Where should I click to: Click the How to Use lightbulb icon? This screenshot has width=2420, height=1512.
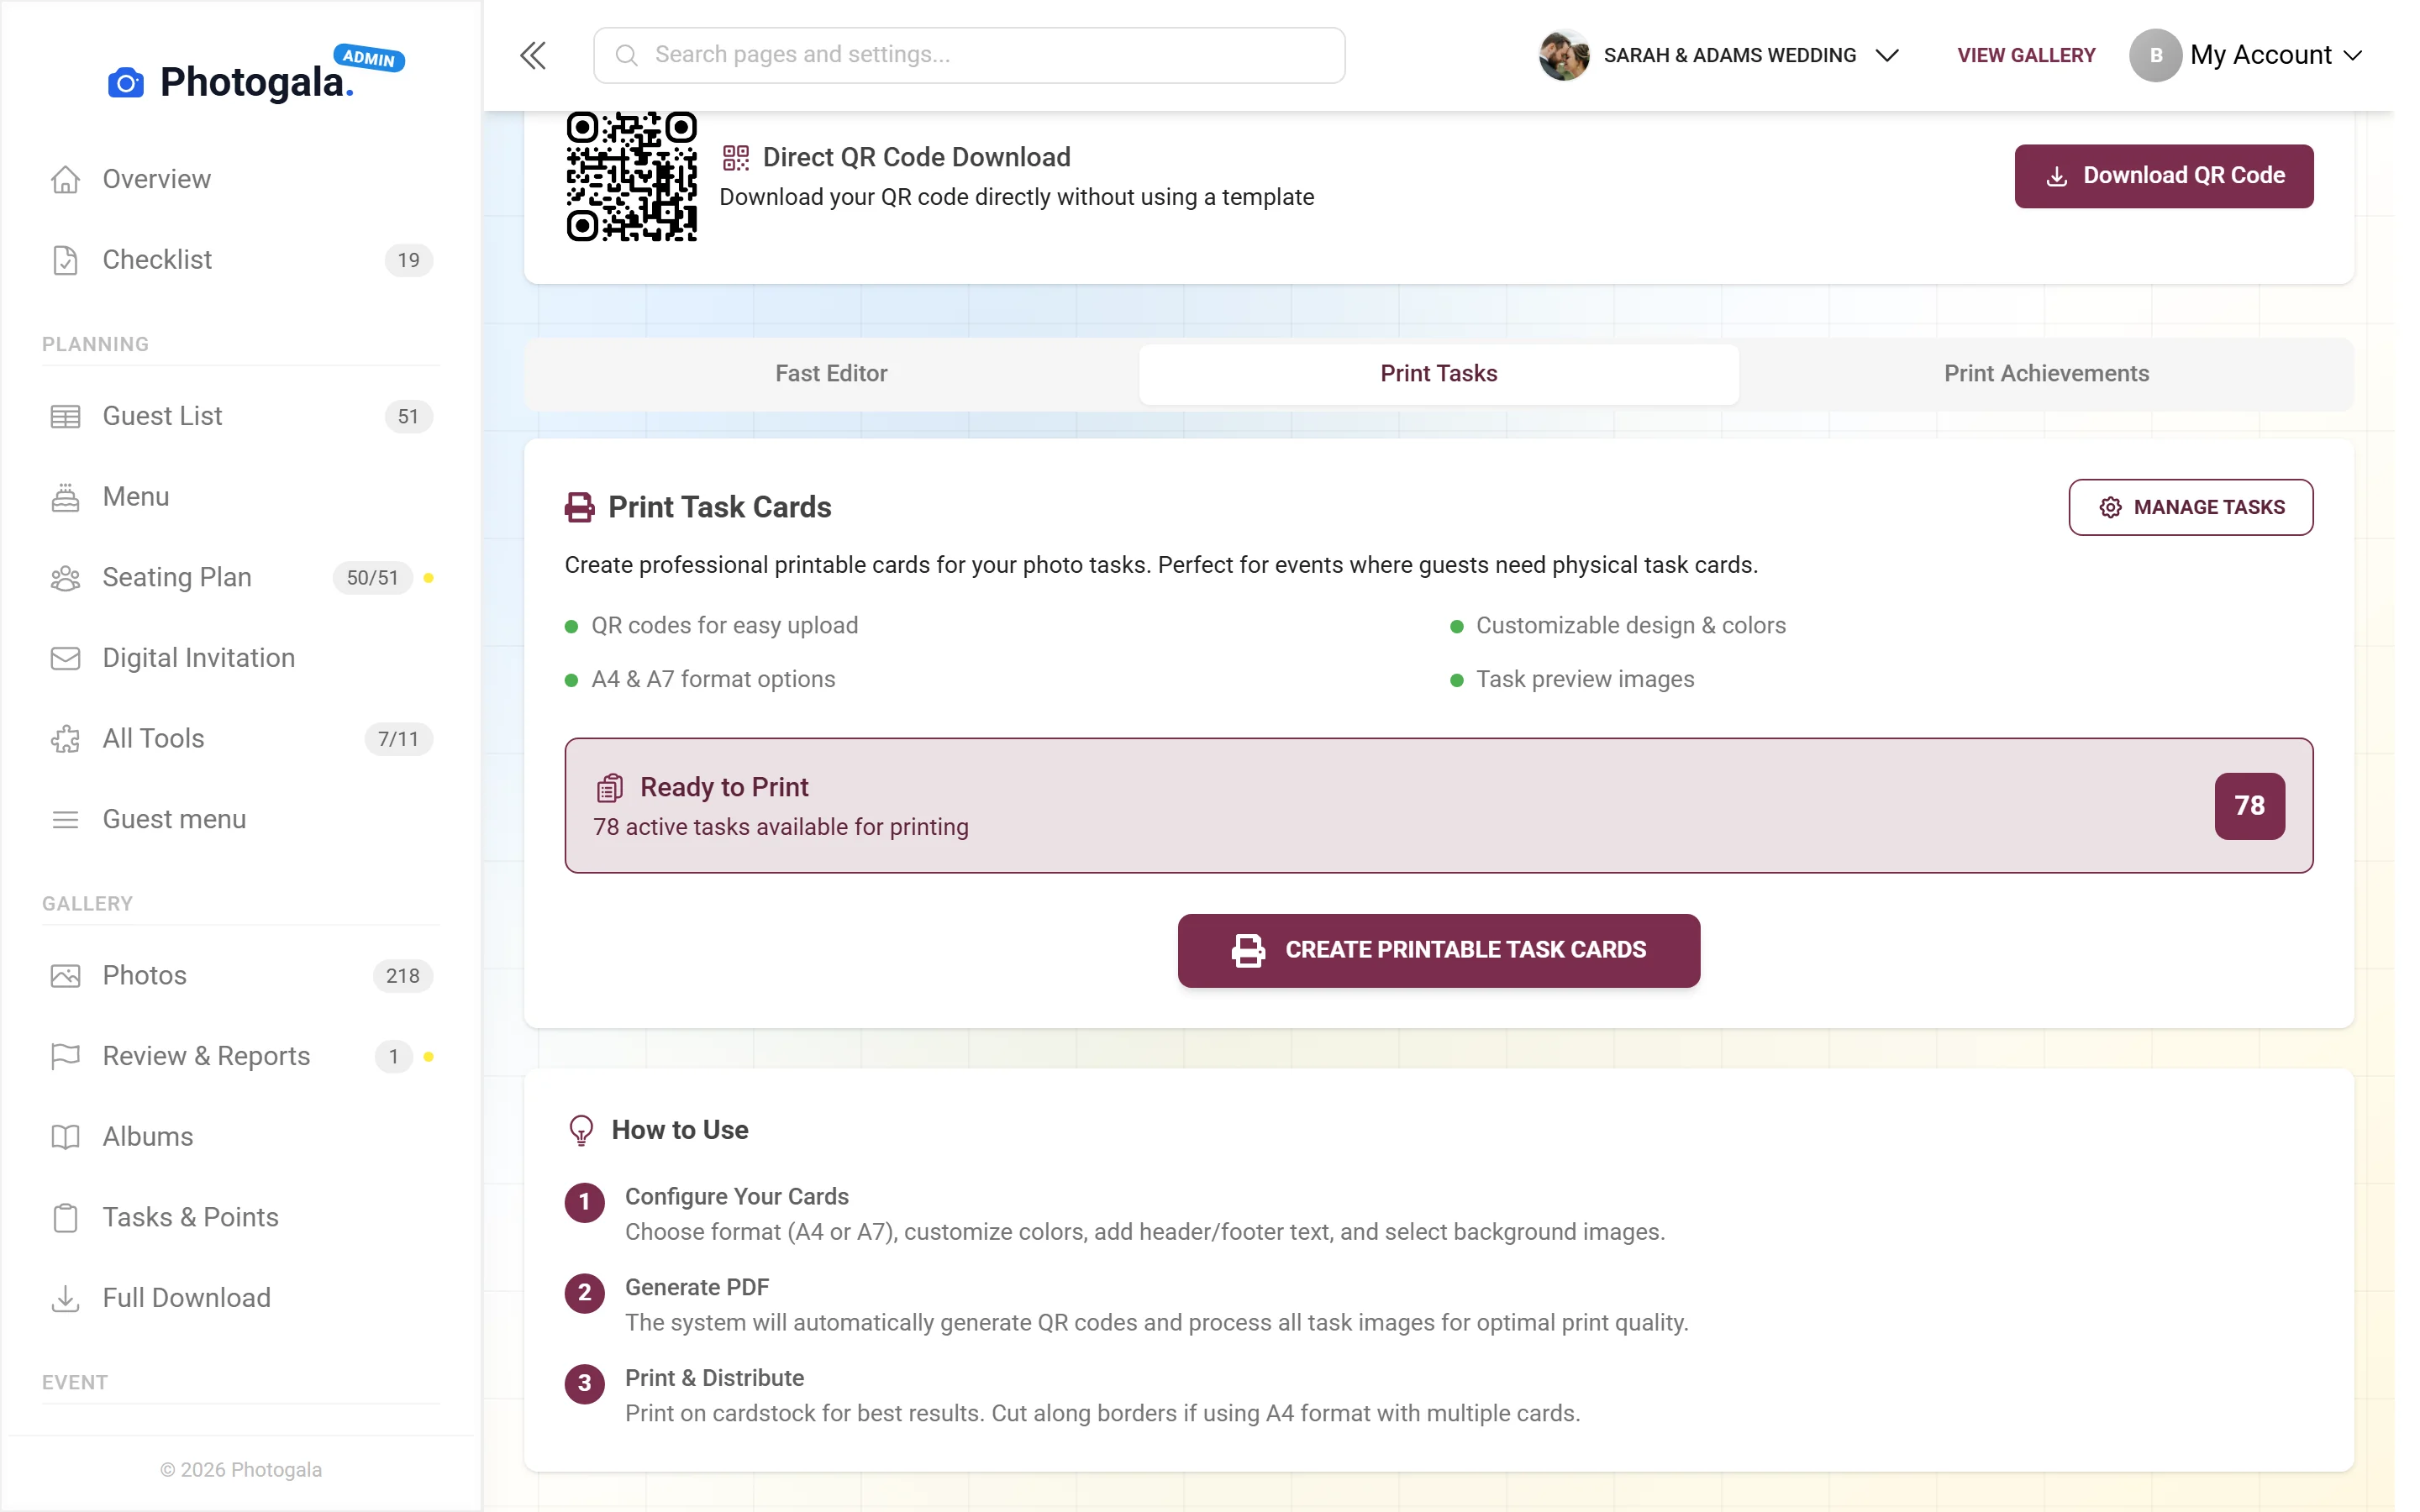point(581,1130)
